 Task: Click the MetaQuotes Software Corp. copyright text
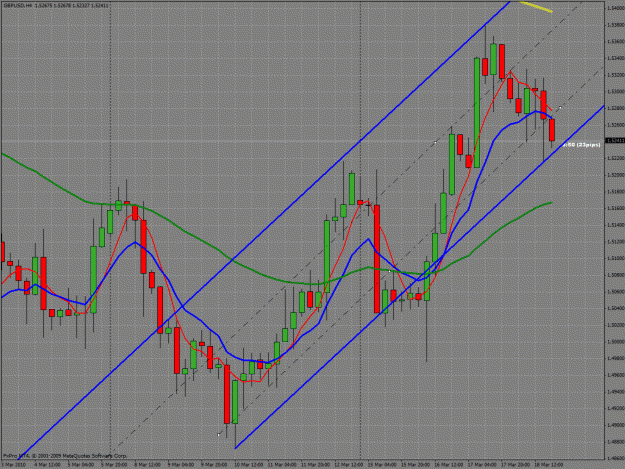pos(65,455)
